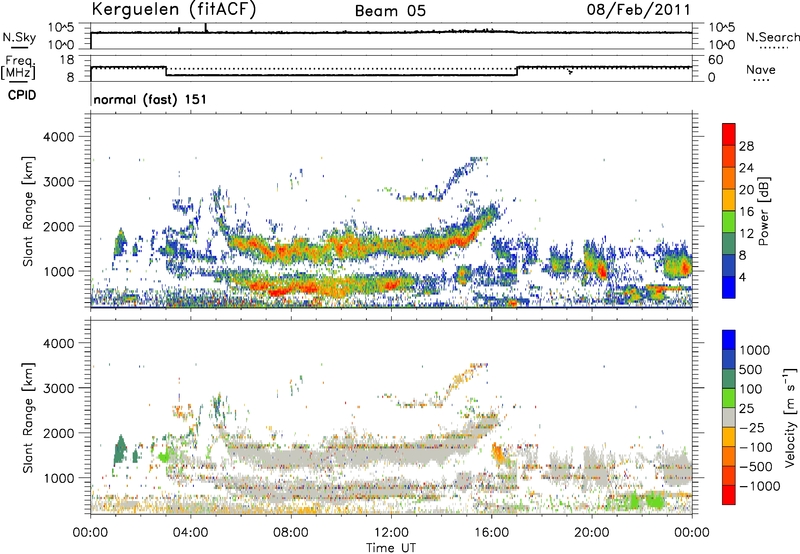Screen dimensions: 800x554
Task: Click the "−1000" Velocity colorbar tick label
Action: click(760, 486)
